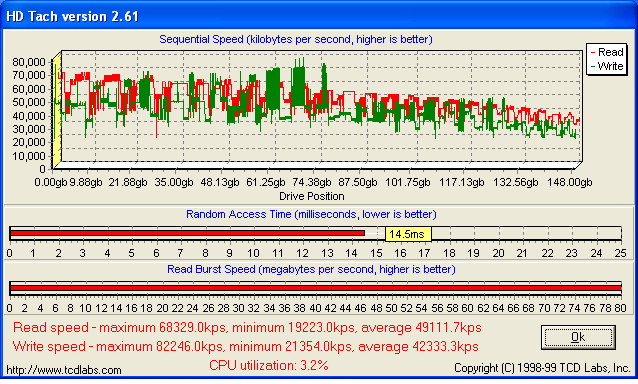Viewport: 638px width, 384px height.
Task: Click maximum 68329.0kps read value
Action: click(x=164, y=327)
